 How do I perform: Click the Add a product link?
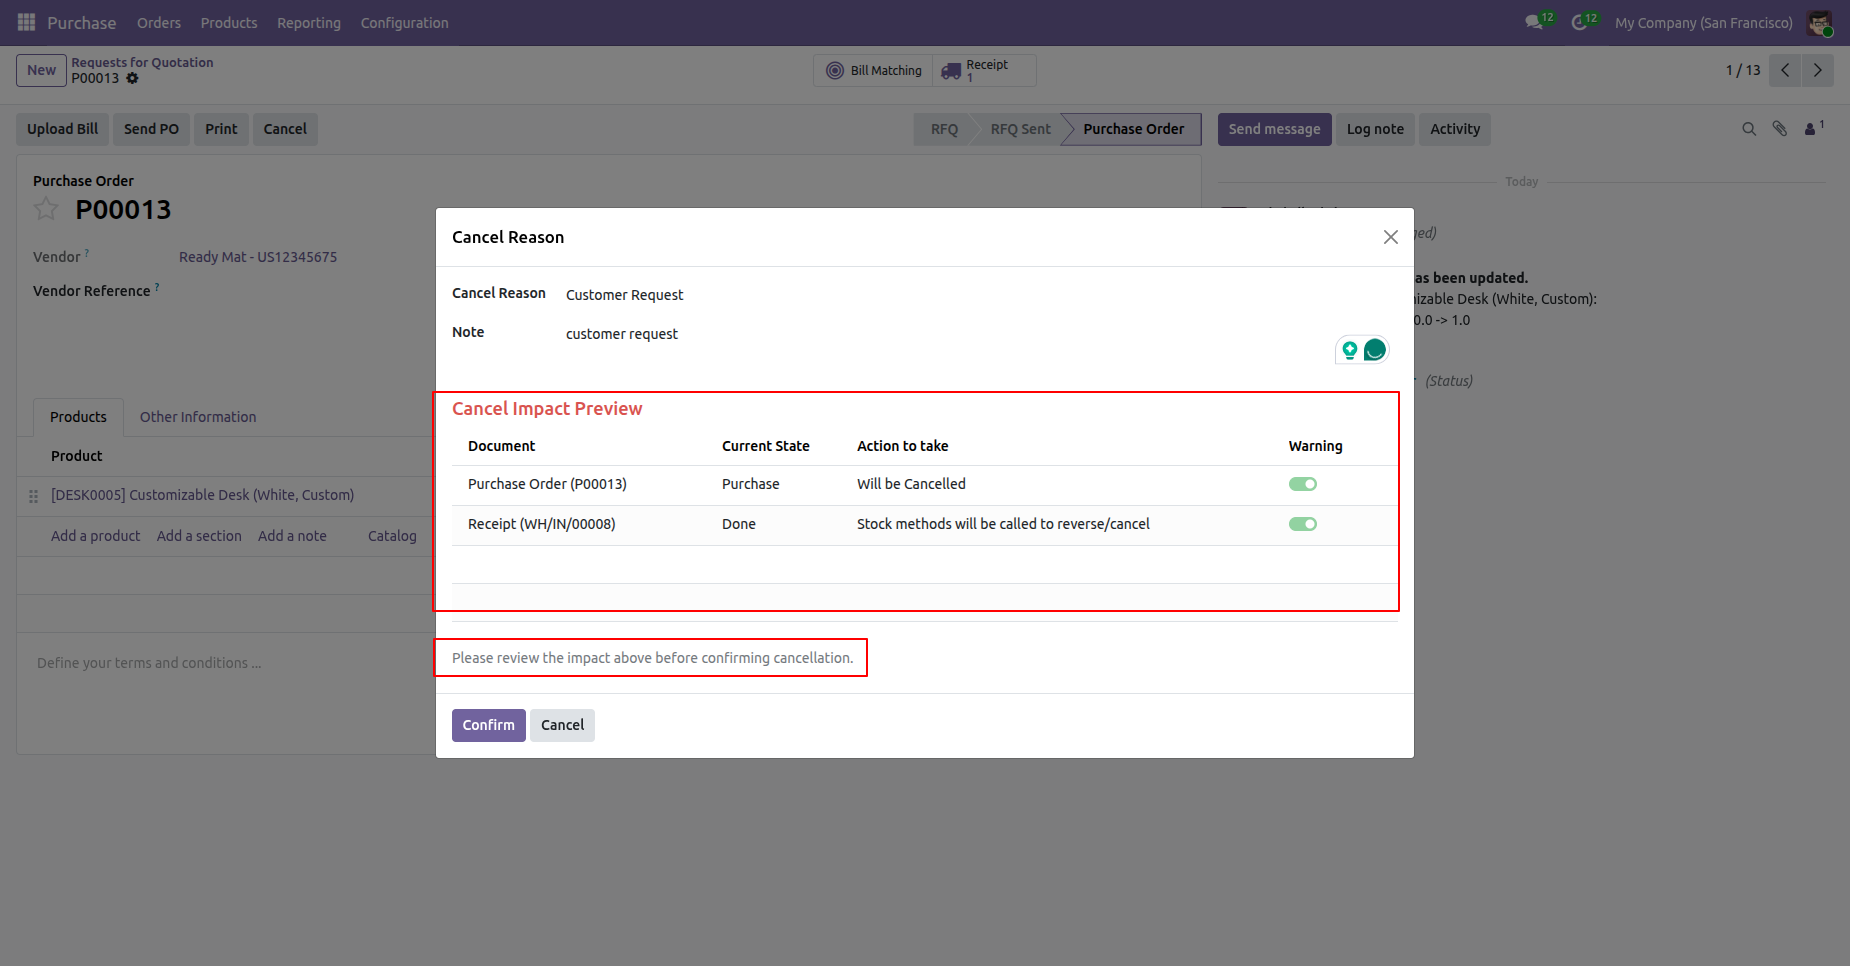pos(95,536)
